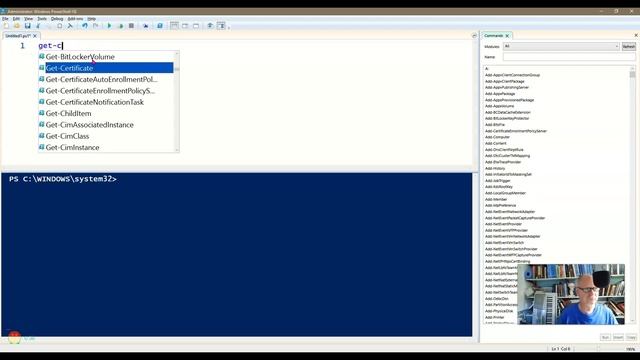Create a new script with New icon
The height and width of the screenshot is (360, 640).
tap(6, 26)
